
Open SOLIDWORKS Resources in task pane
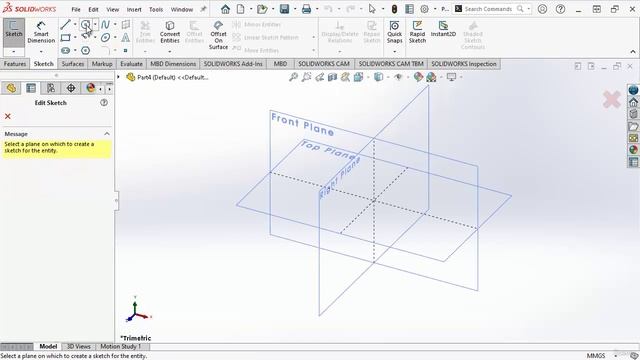[x=633, y=102]
